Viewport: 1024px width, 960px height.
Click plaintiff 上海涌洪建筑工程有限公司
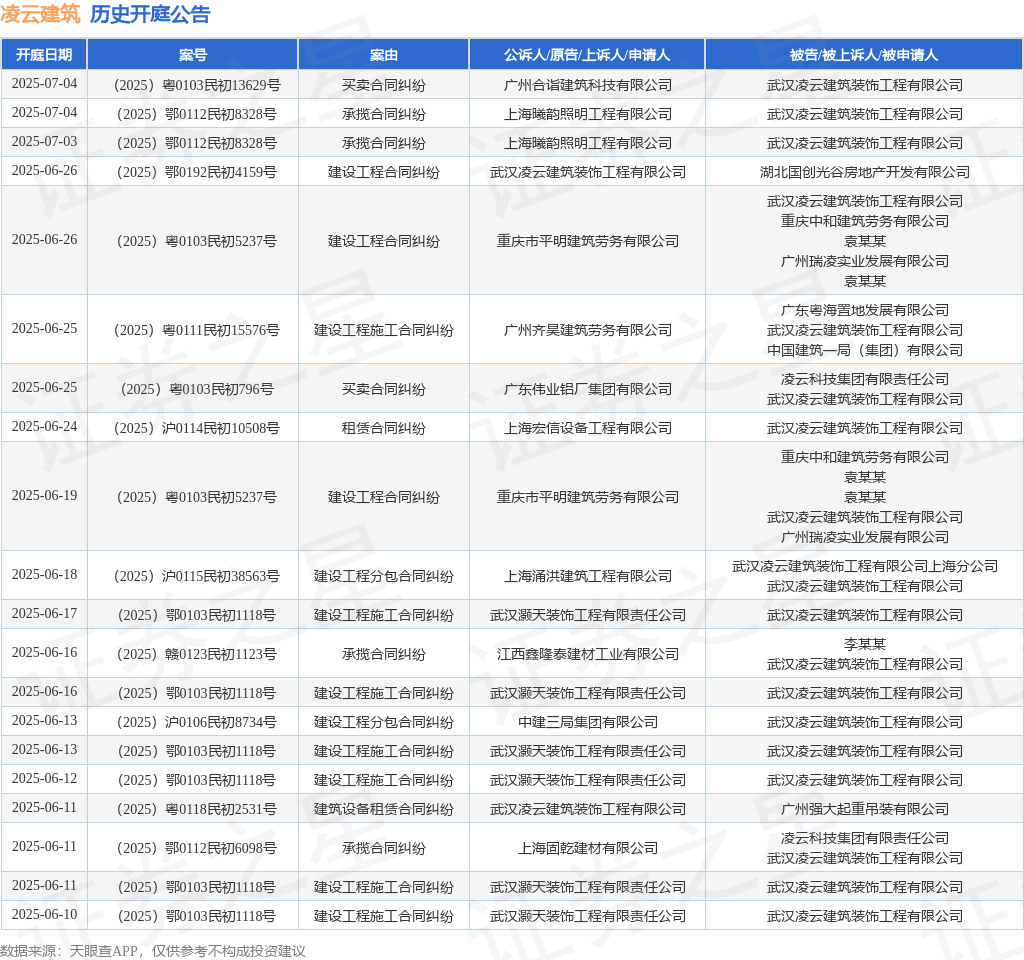coord(588,576)
